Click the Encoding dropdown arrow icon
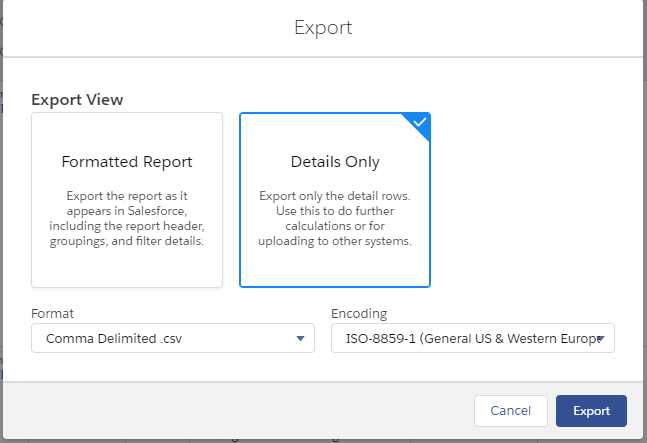 pos(600,339)
